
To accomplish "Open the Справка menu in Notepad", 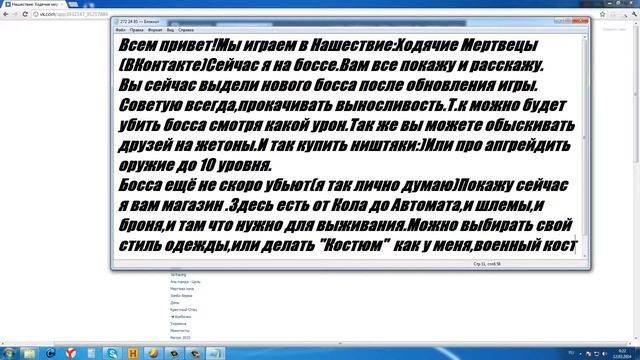I will [186, 30].
